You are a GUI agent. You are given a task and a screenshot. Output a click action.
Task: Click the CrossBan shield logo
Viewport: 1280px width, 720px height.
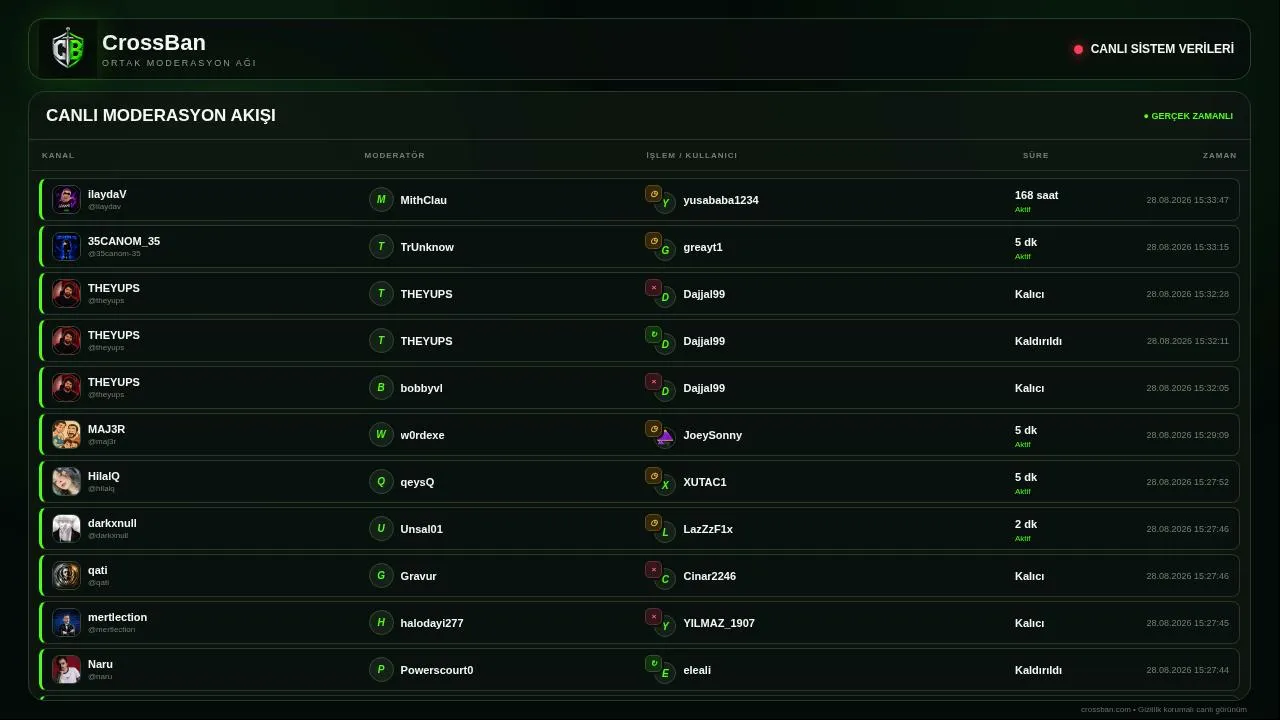[x=68, y=49]
